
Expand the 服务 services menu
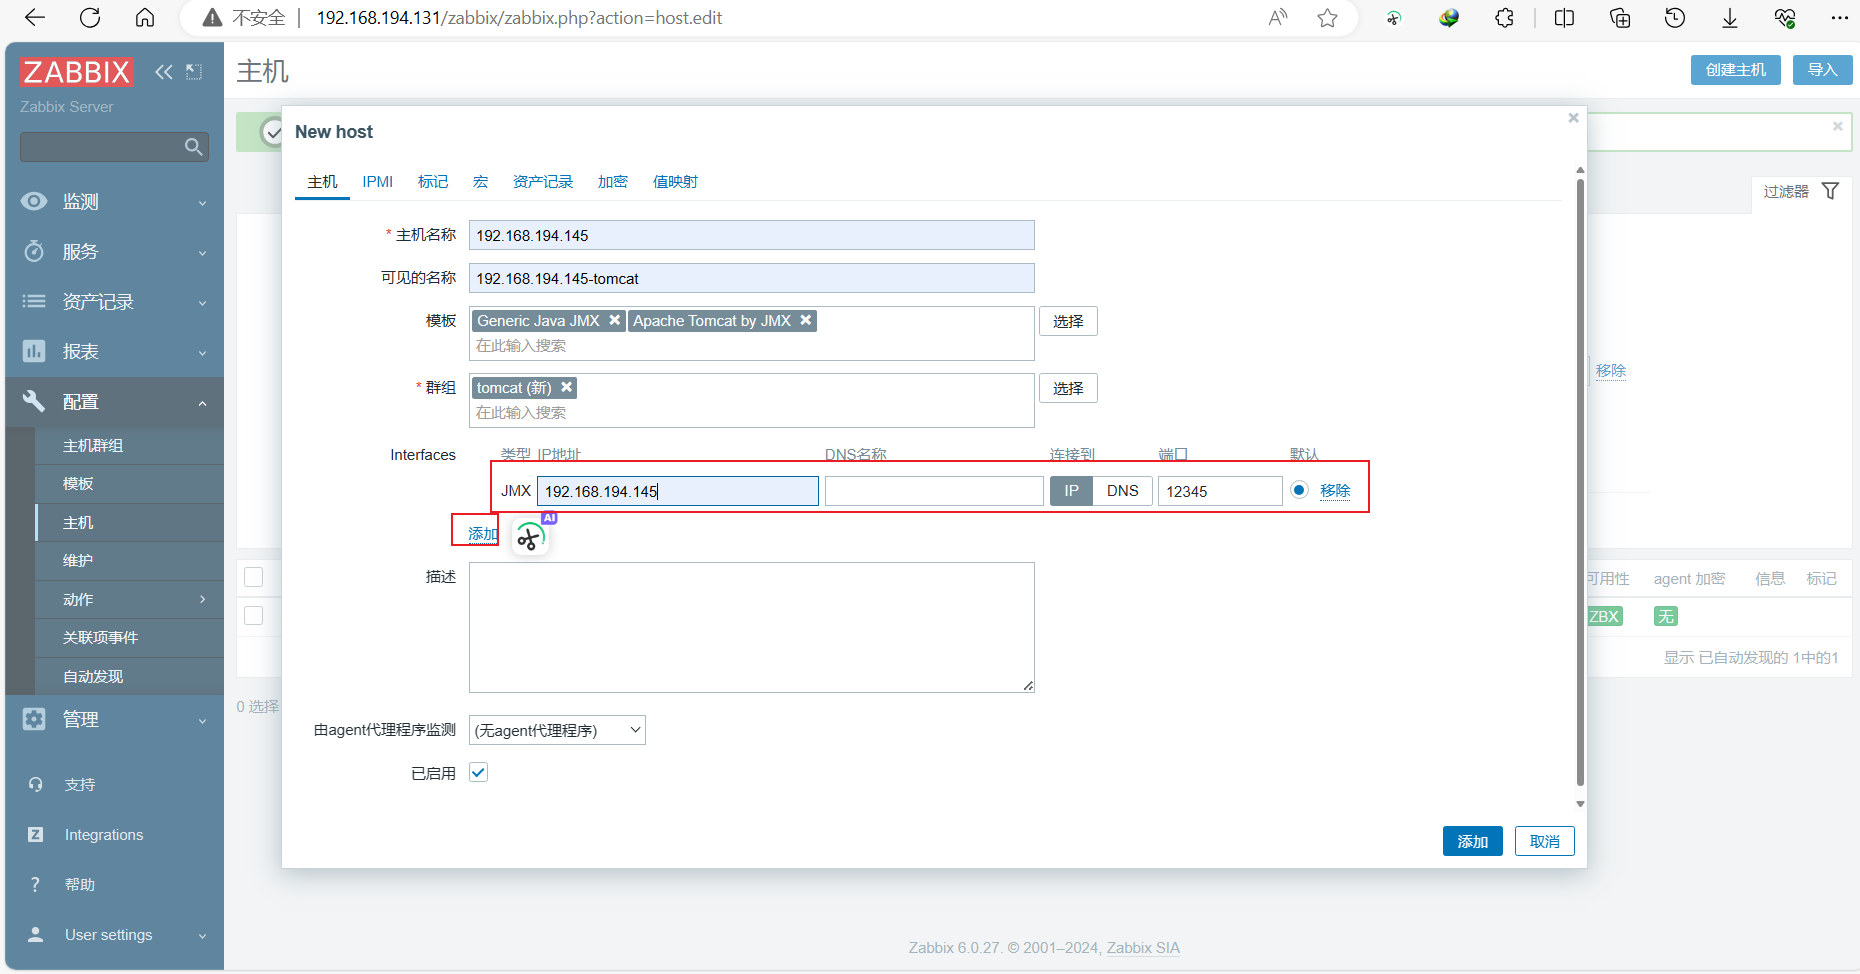(114, 252)
